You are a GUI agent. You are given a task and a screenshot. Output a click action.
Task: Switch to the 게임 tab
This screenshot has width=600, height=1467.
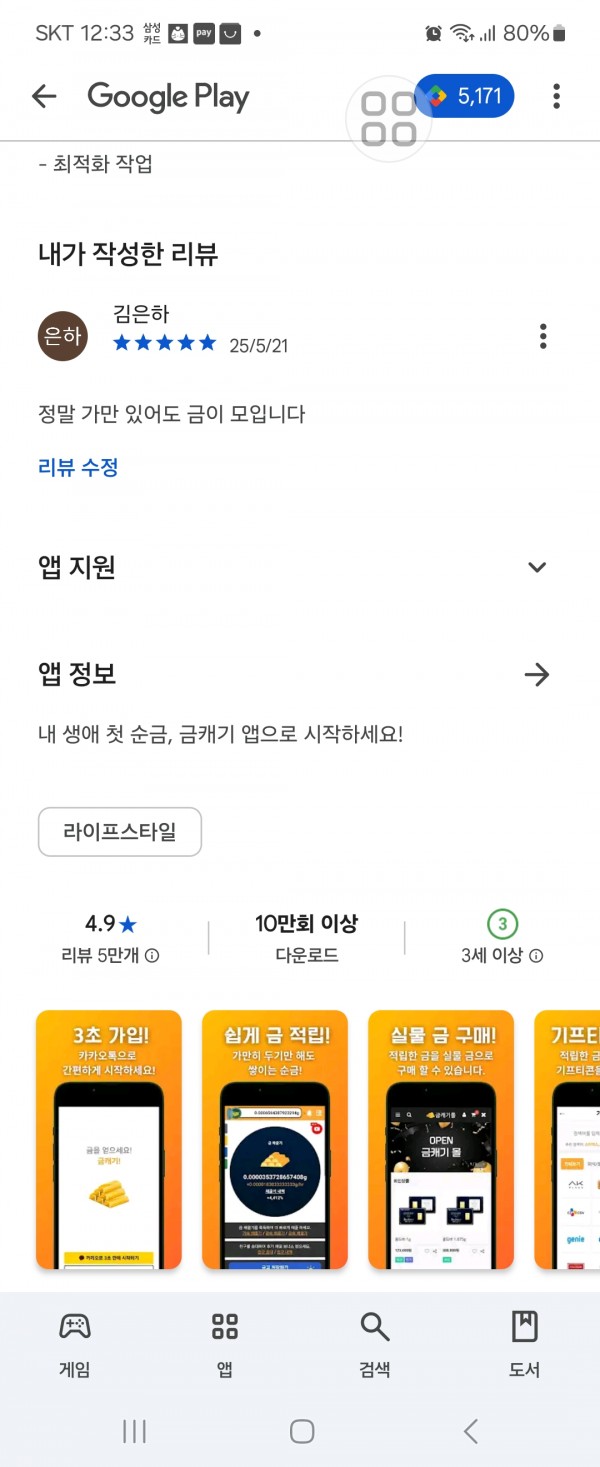(75, 1345)
